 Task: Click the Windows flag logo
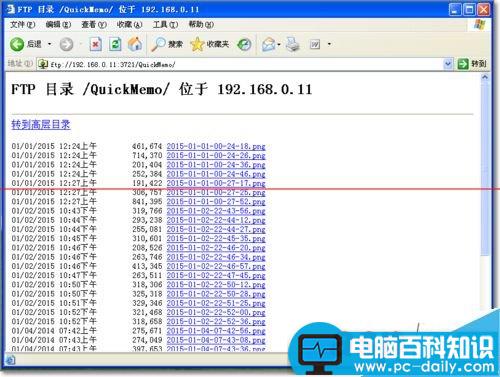coord(479,24)
